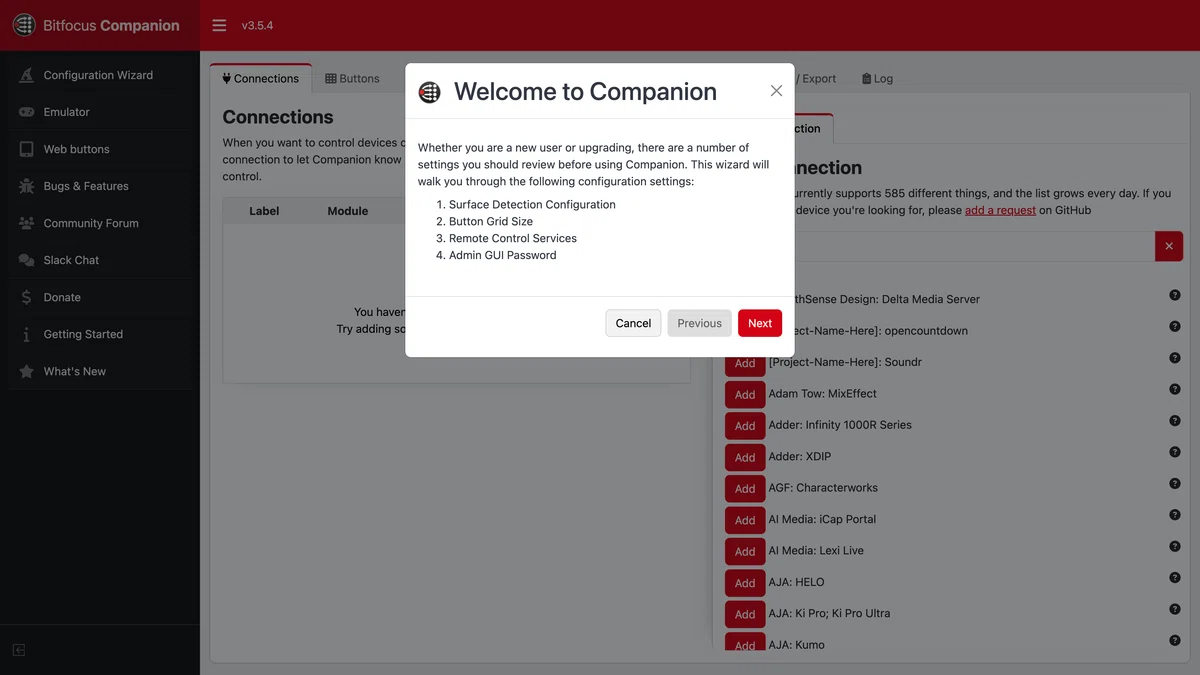Open help icon for AI Media: iCap Portal
Viewport: 1200px width, 675px height.
click(x=1175, y=515)
